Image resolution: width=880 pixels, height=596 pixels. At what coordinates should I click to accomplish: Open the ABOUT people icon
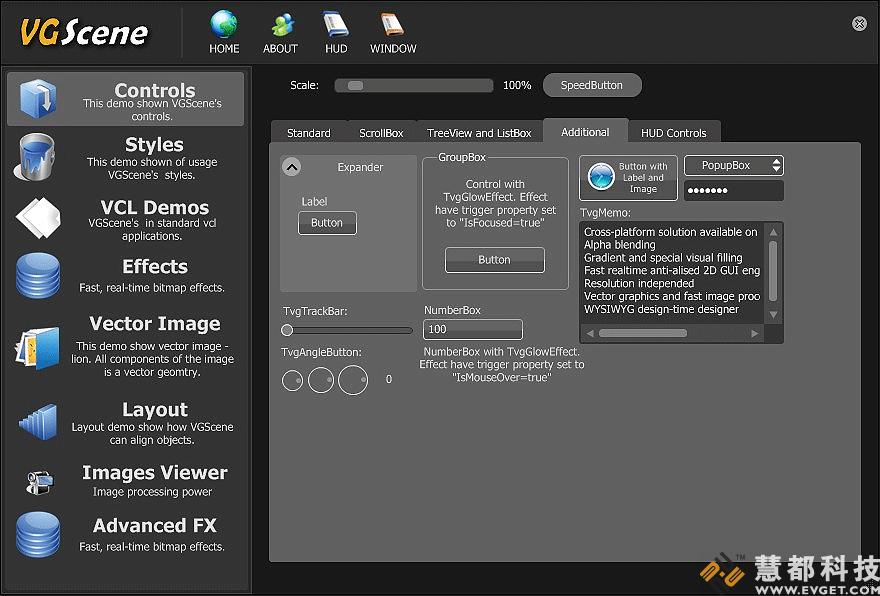pyautogui.click(x=281, y=25)
